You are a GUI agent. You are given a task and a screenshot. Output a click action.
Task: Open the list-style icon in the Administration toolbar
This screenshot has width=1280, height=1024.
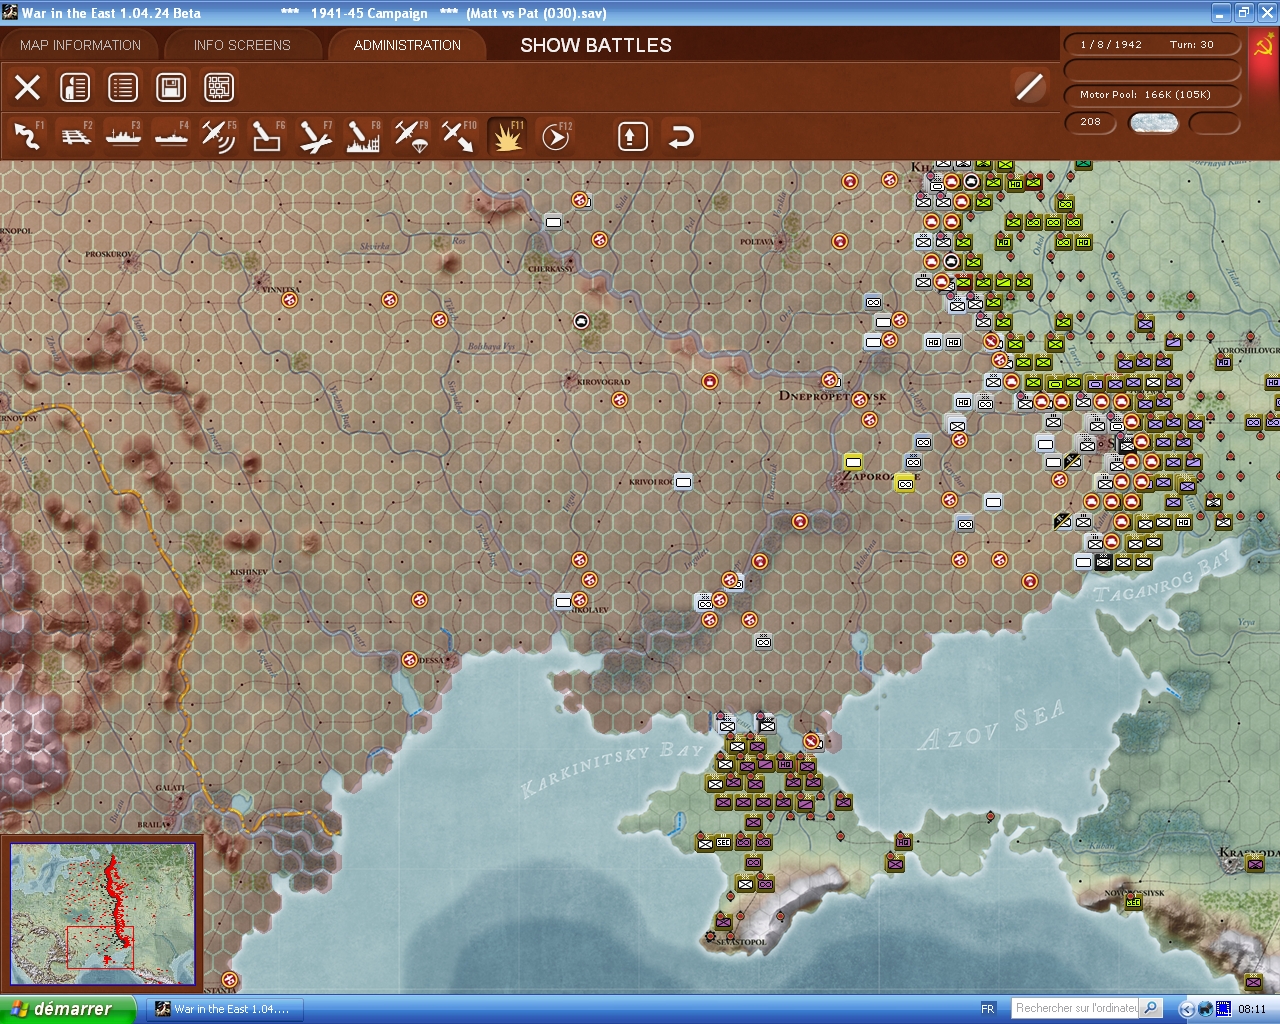click(123, 87)
